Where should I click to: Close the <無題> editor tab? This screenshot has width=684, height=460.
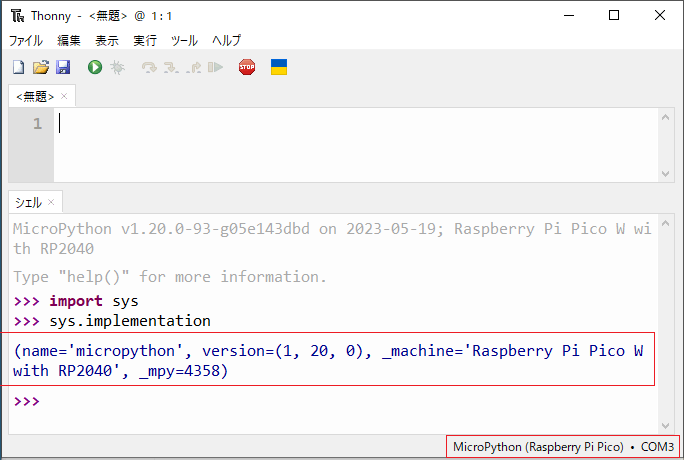click(65, 97)
